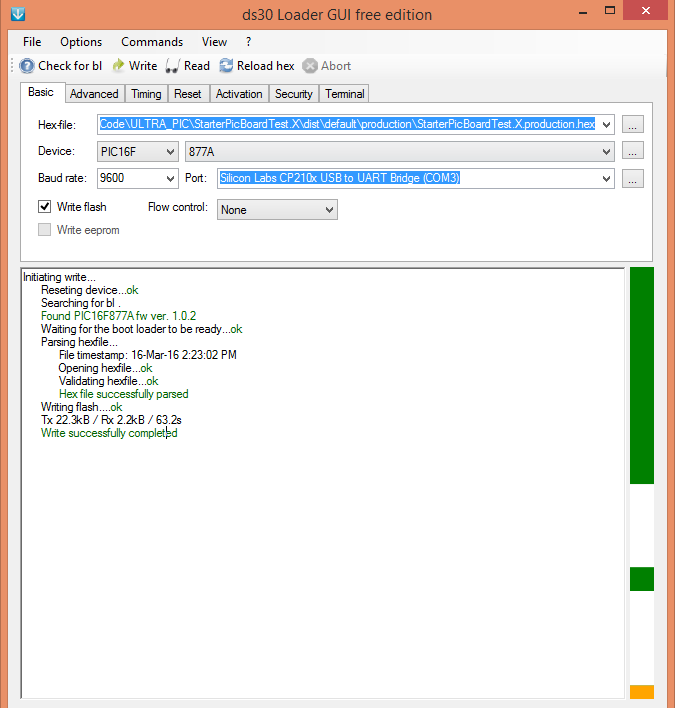Click the Abort toolbar label

336,66
